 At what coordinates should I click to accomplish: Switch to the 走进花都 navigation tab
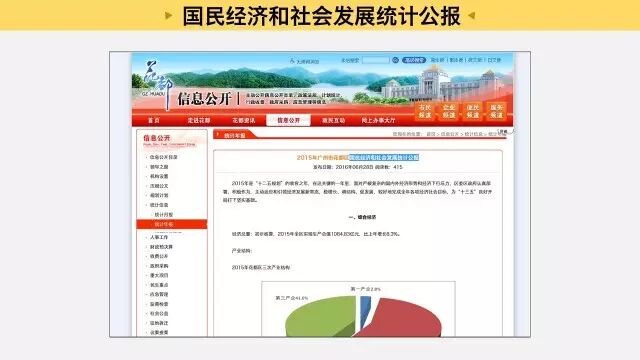click(199, 120)
